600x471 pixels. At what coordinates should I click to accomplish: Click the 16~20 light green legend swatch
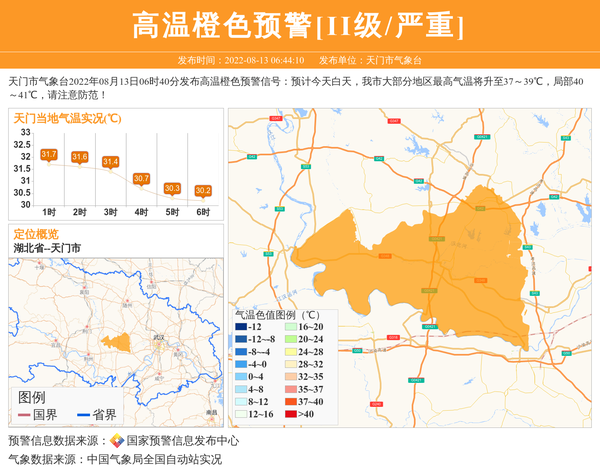290,327
